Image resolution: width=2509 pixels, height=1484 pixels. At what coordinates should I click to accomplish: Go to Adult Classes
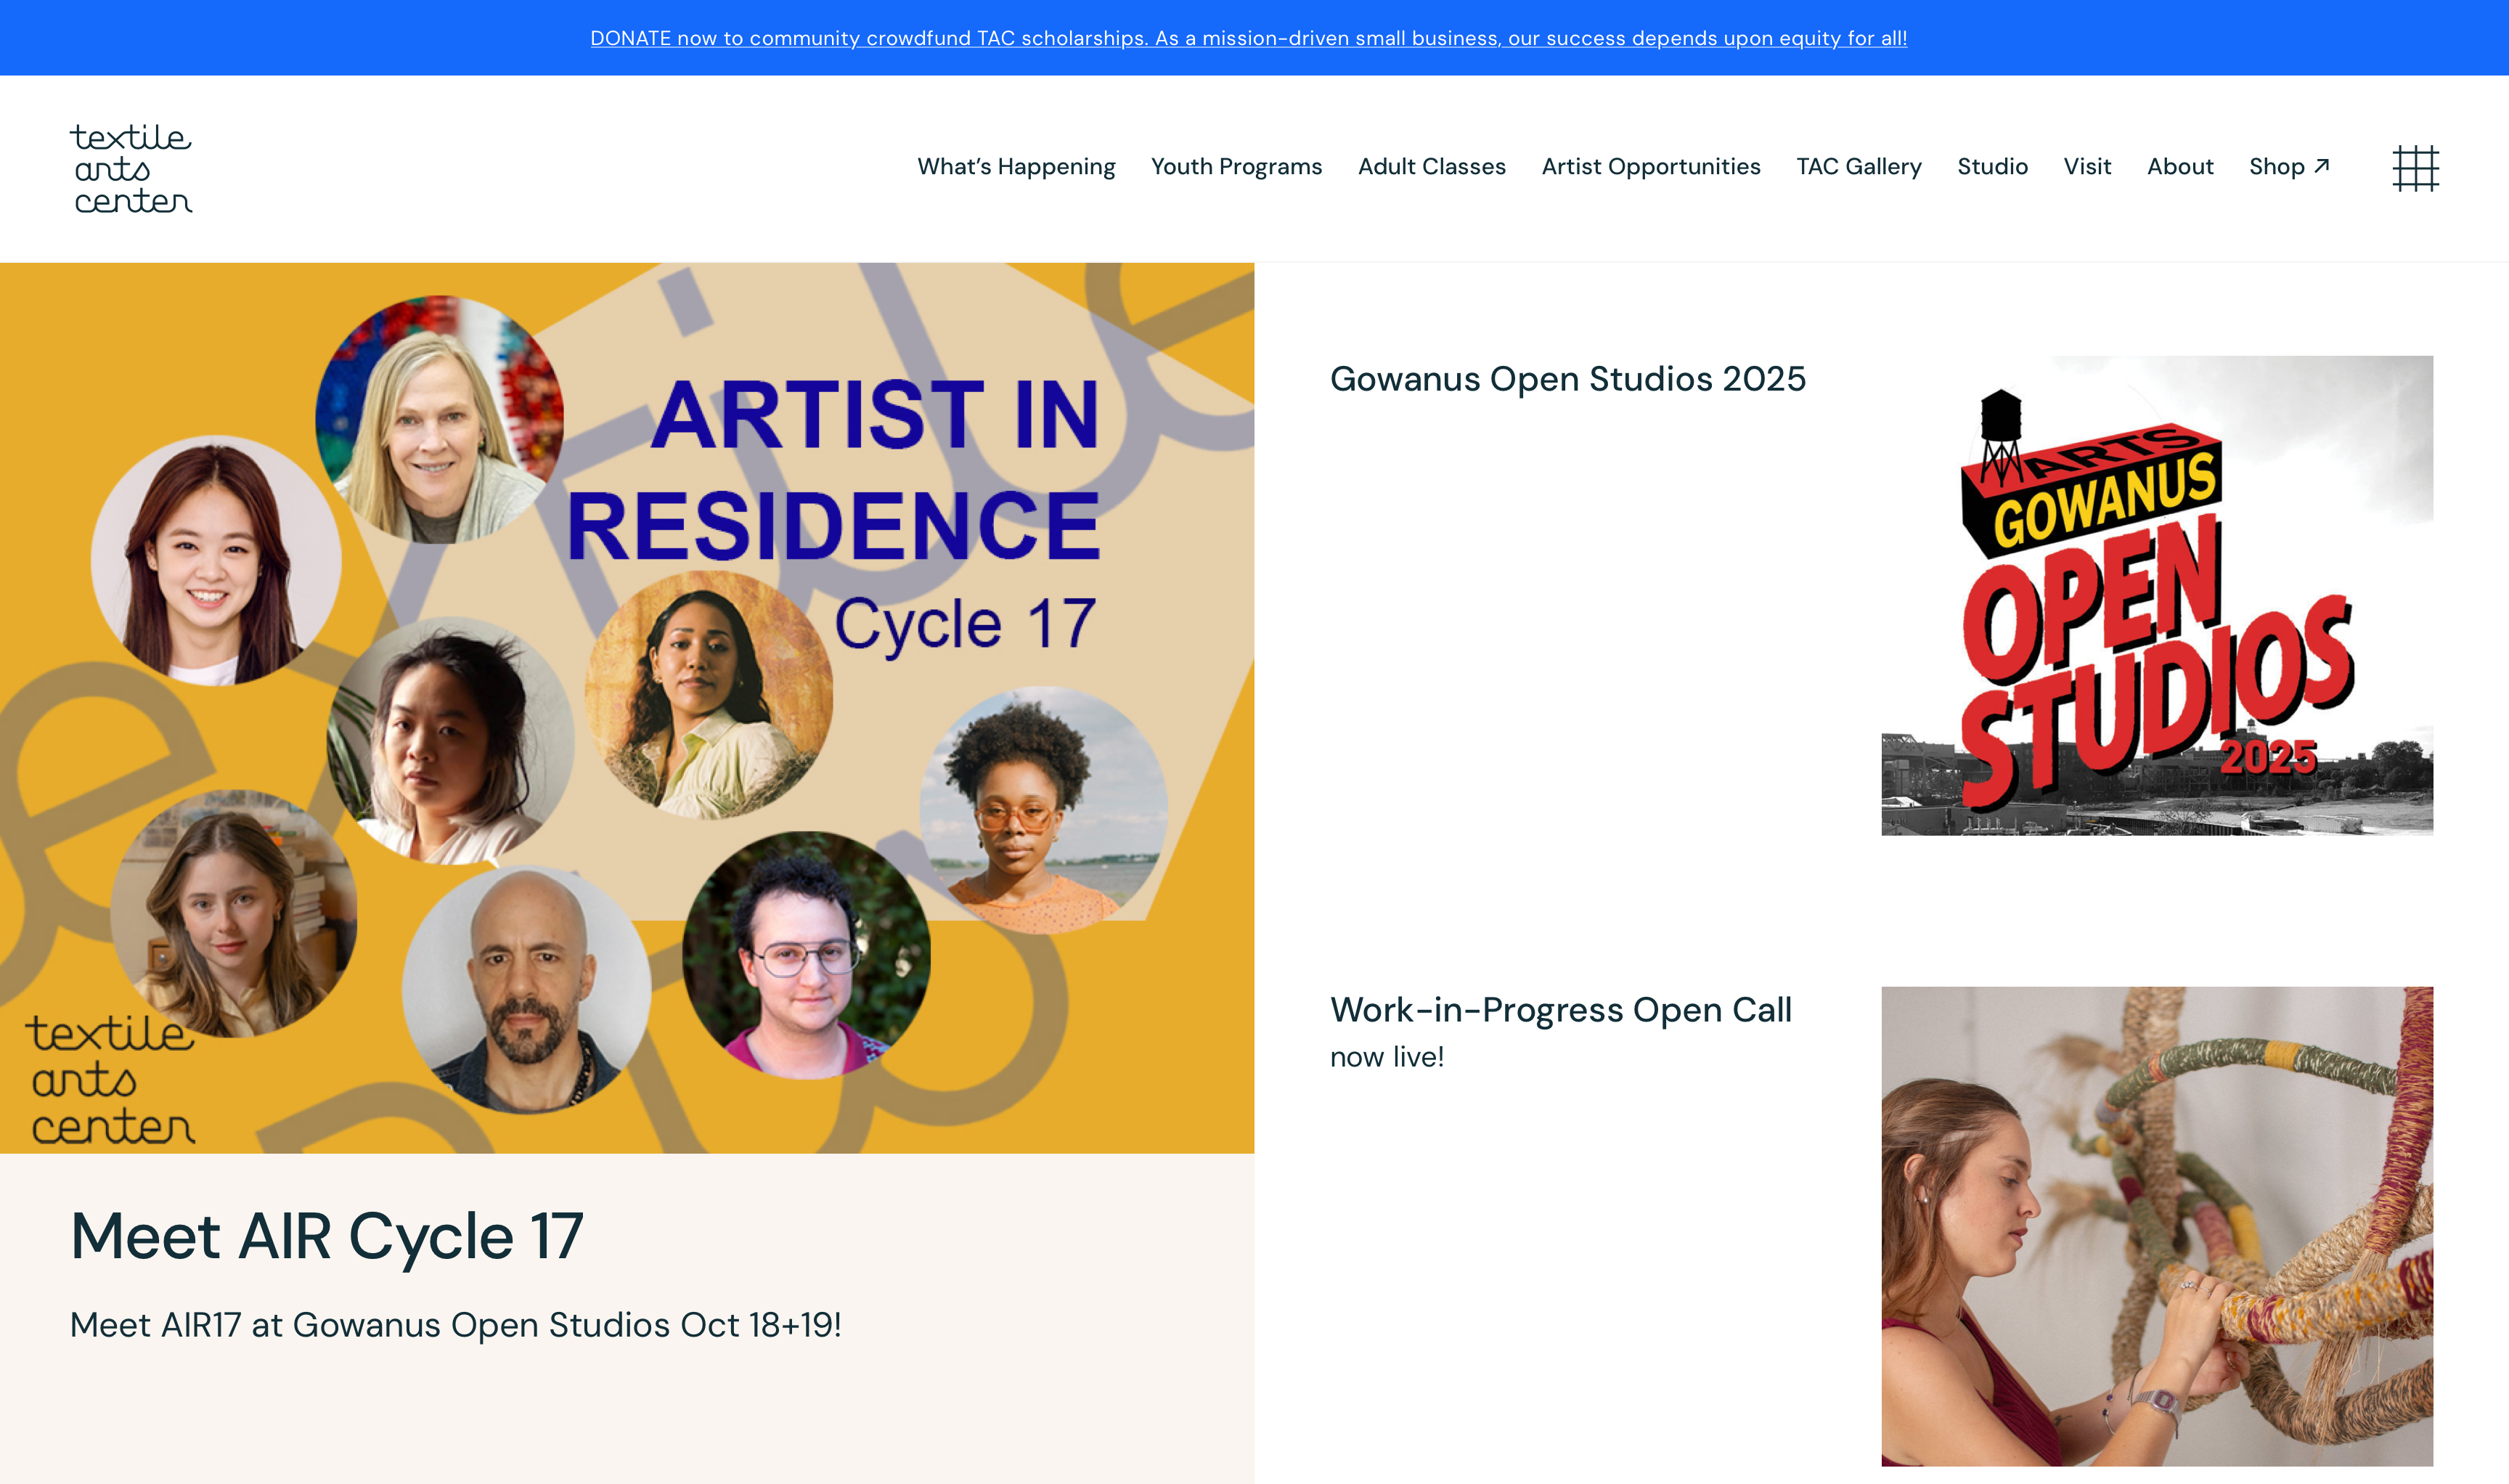[1431, 167]
